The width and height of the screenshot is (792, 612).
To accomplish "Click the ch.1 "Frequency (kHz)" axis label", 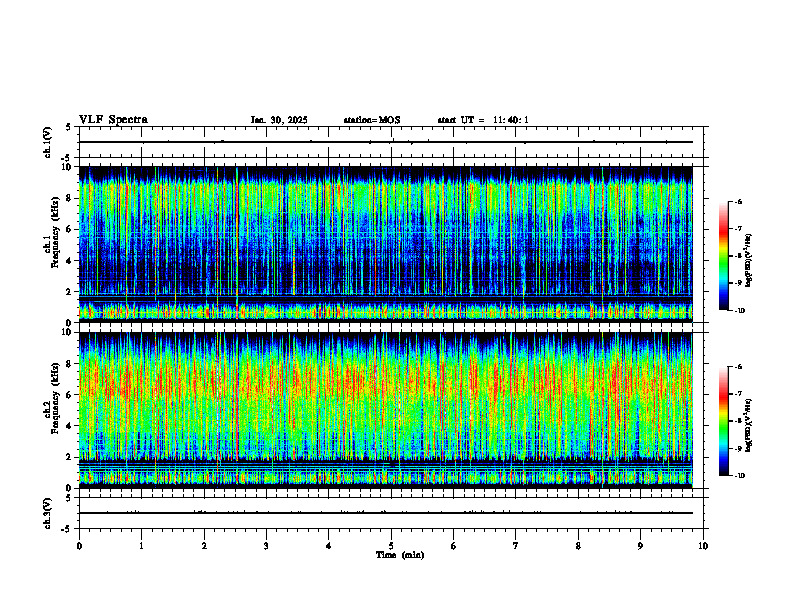I will click(x=56, y=232).
